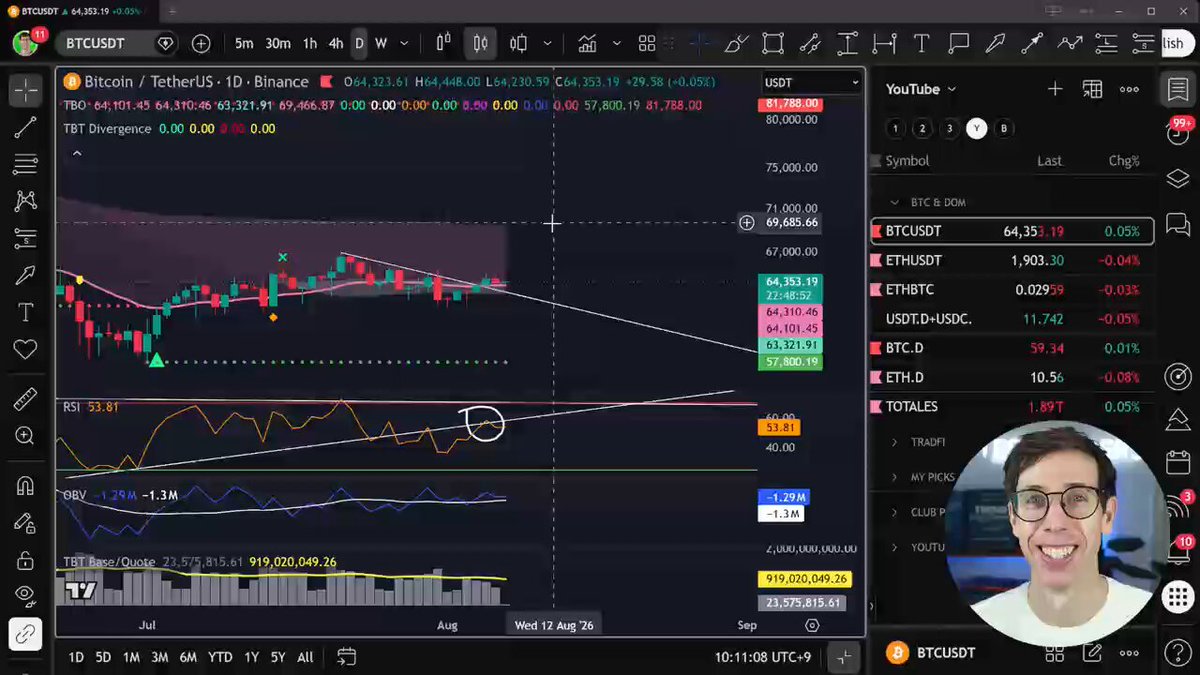Open the advanced view icon in watchlist header
Image resolution: width=1200 pixels, height=675 pixels.
point(1092,89)
